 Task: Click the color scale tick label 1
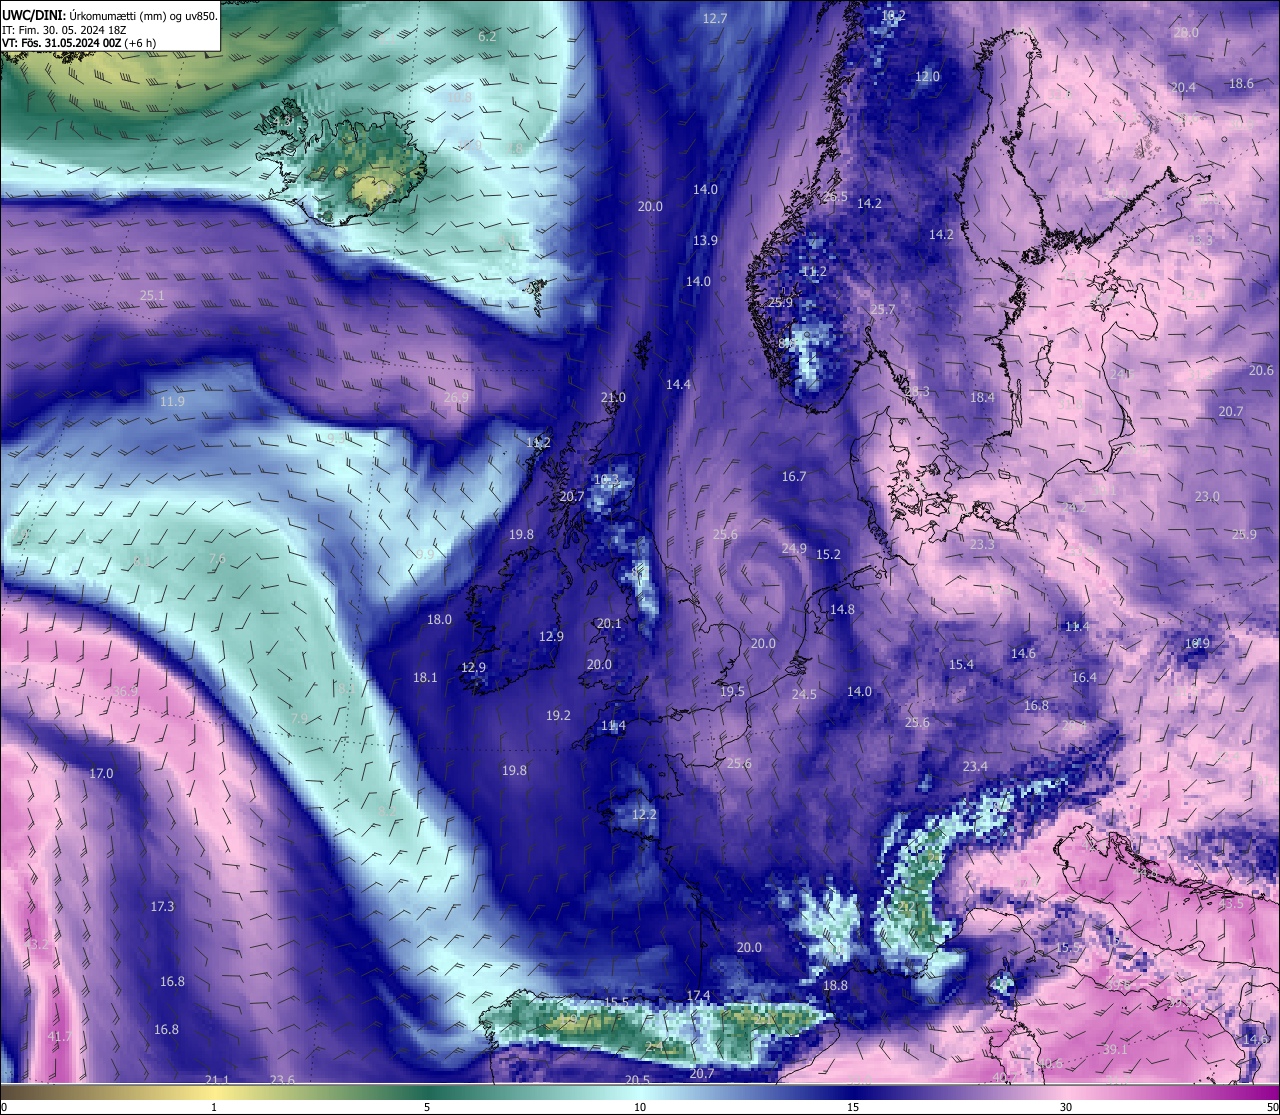(x=214, y=1107)
